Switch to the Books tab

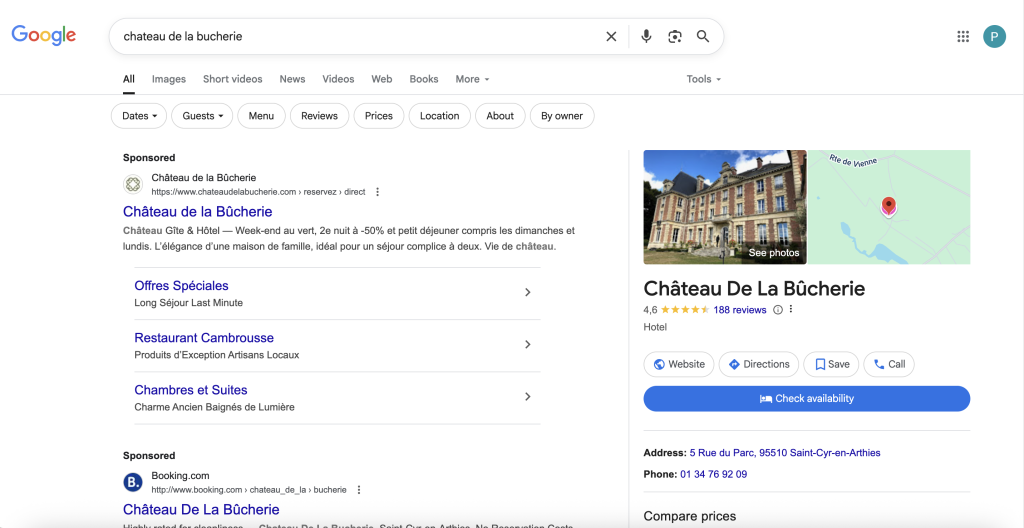(x=424, y=79)
